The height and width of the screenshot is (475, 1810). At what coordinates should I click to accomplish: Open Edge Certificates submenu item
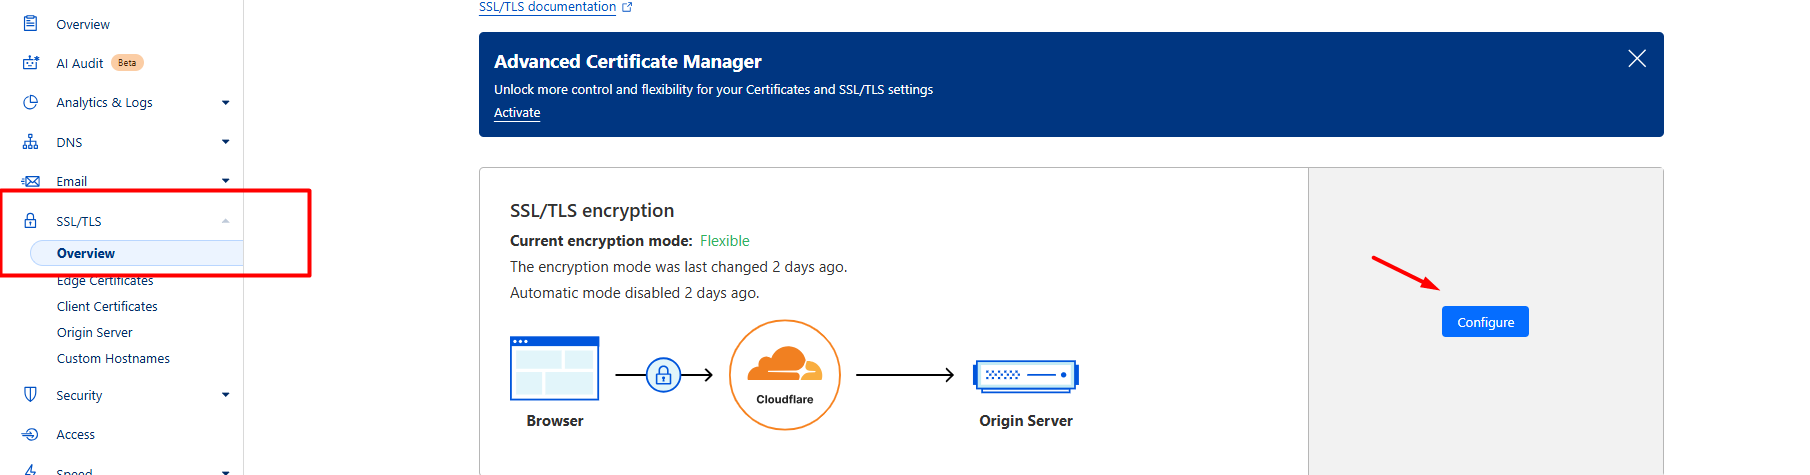(105, 281)
